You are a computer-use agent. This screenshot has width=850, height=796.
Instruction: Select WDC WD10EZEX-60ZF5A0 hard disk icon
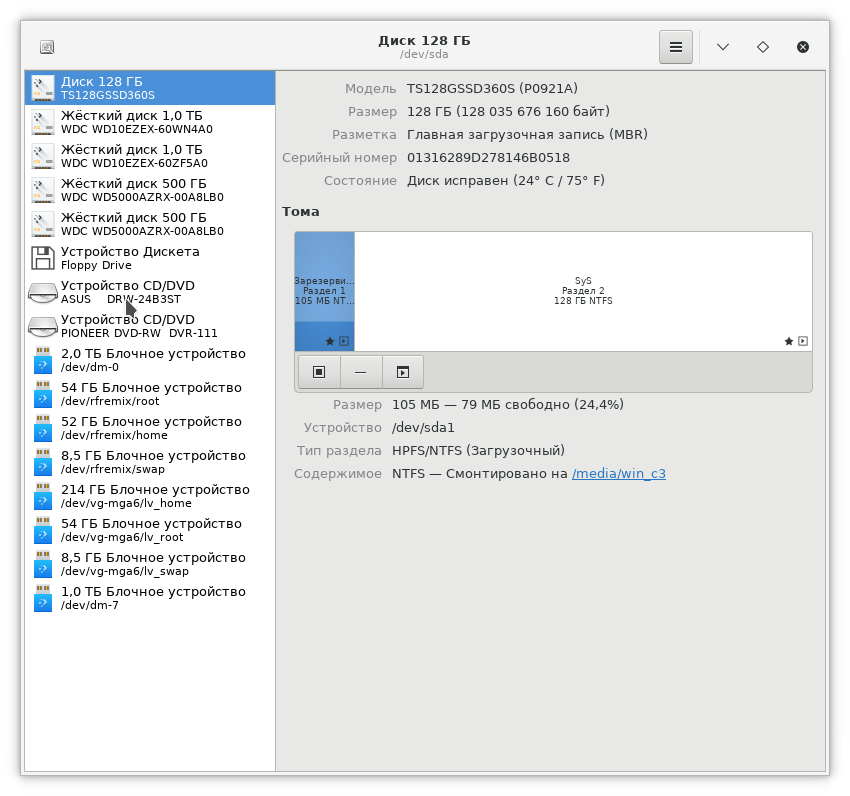43,156
